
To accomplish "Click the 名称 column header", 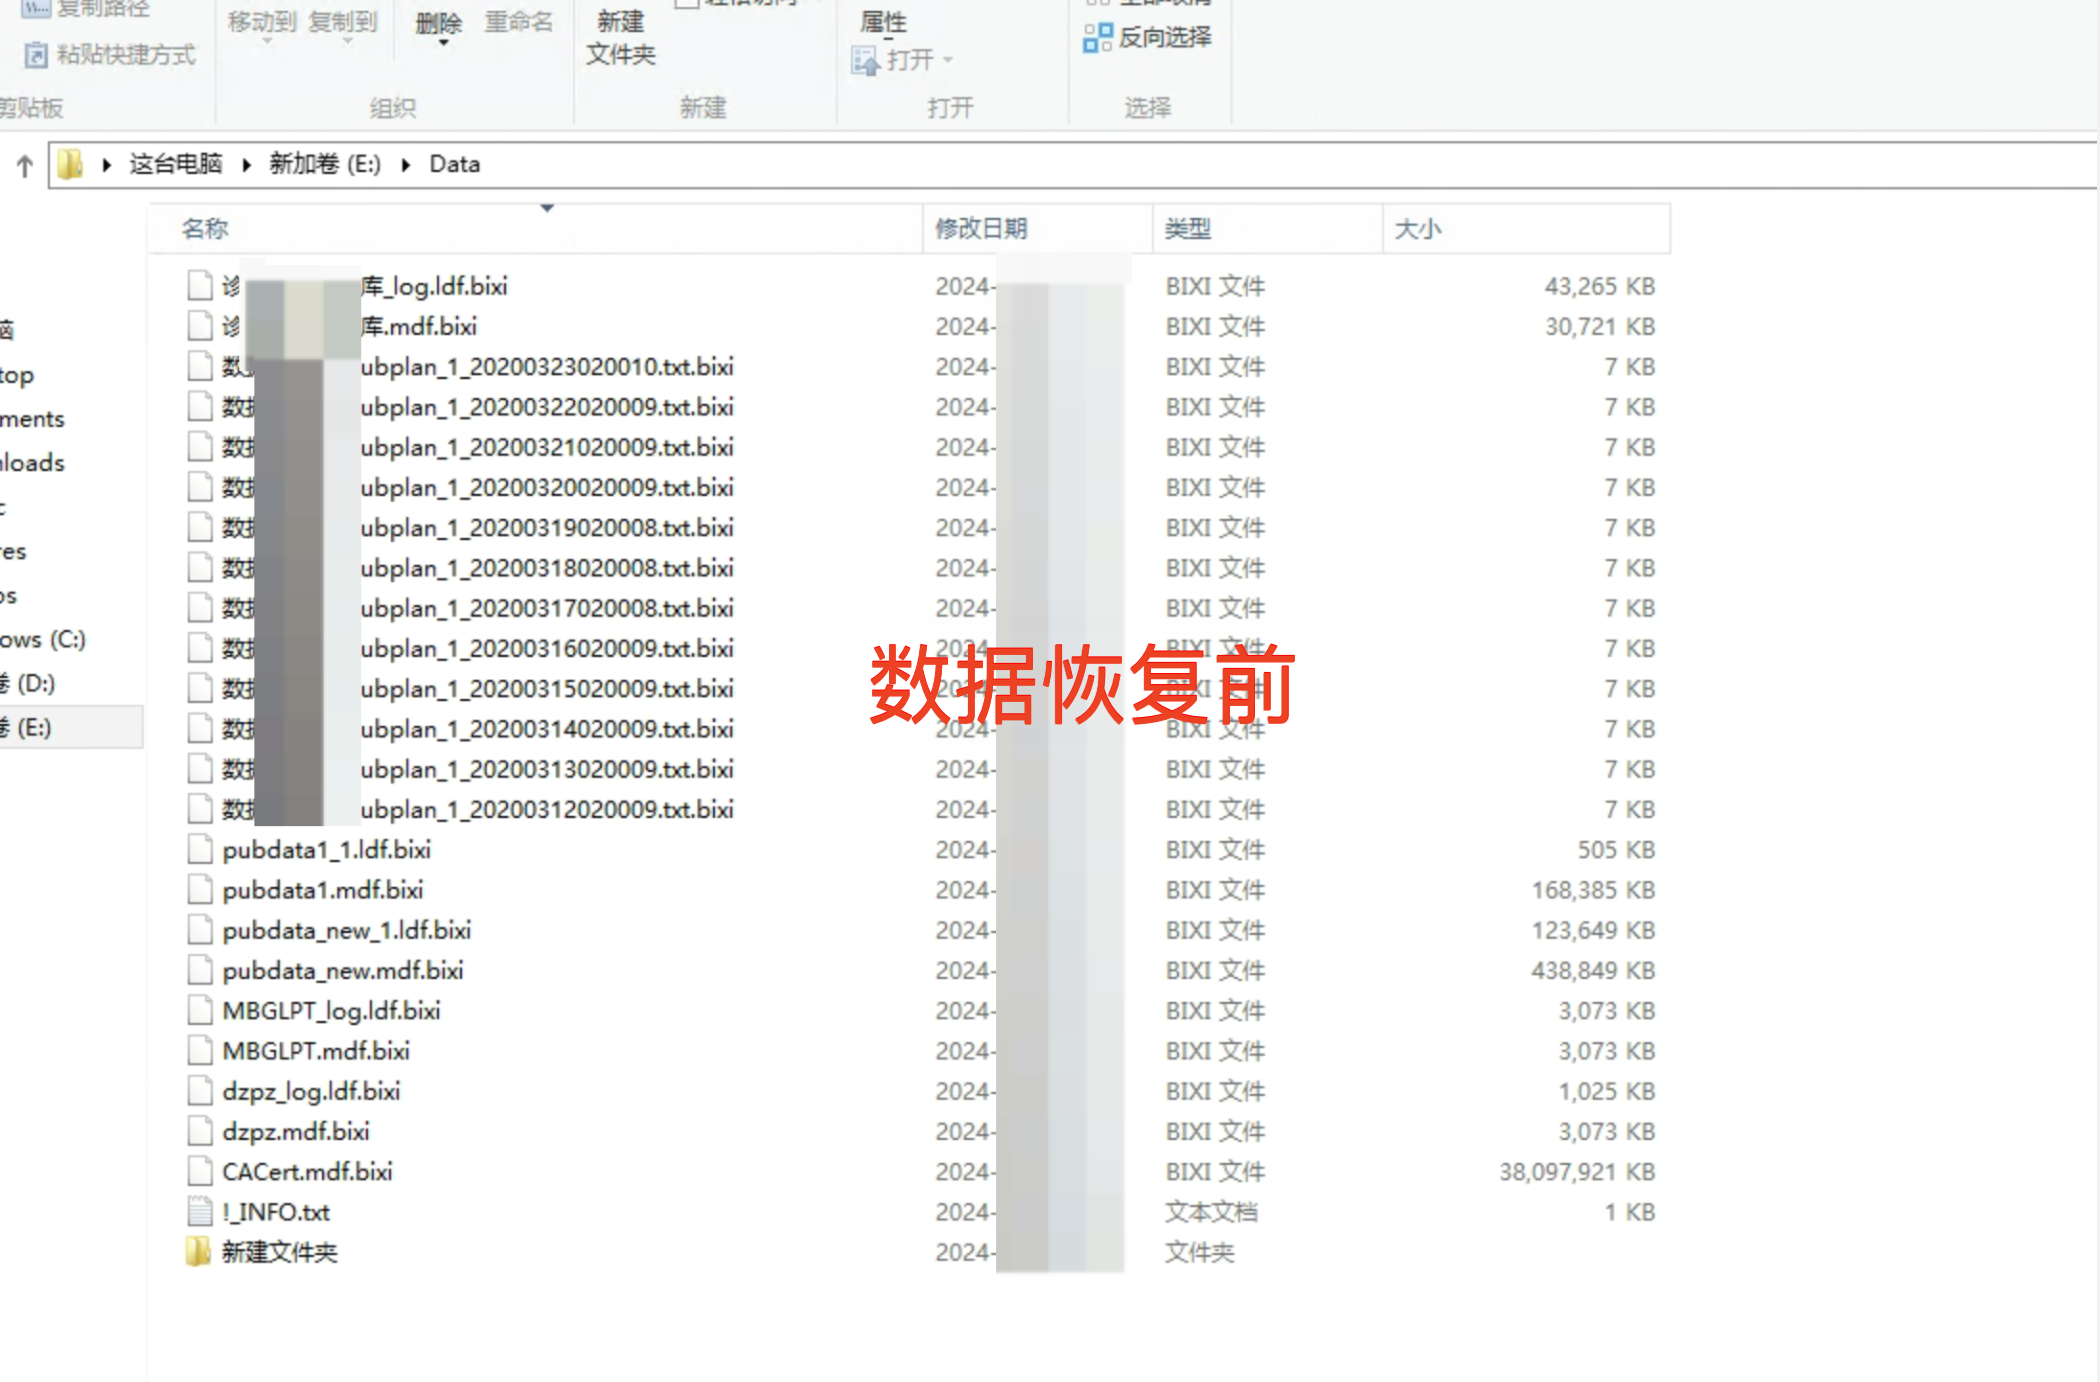I will (x=206, y=229).
